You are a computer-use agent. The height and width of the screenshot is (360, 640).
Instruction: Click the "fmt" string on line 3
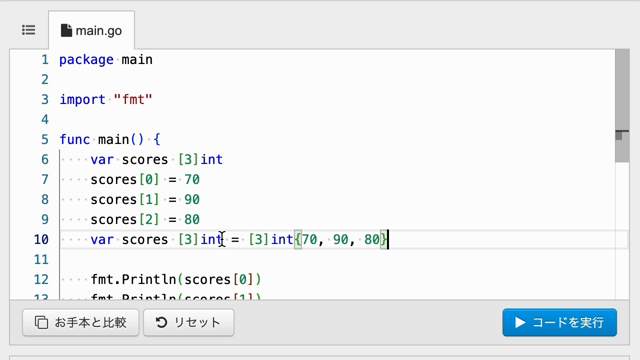point(133,100)
